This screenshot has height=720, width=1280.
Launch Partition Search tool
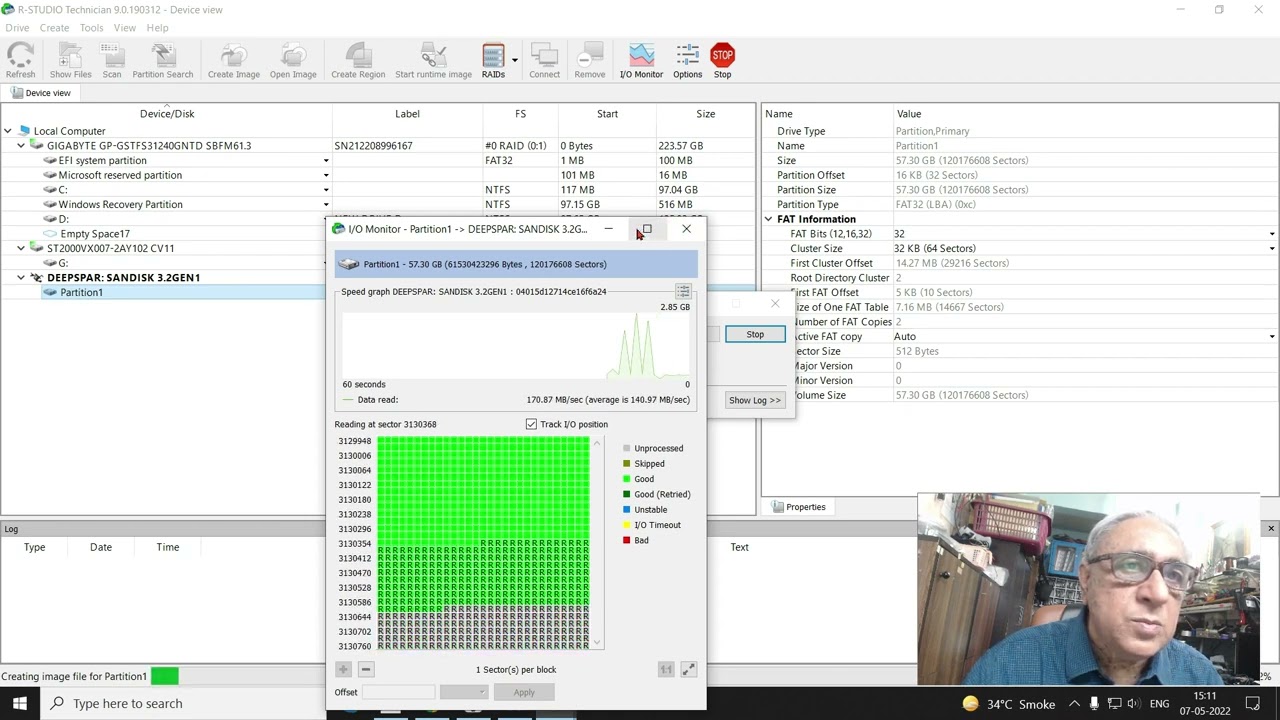(163, 61)
